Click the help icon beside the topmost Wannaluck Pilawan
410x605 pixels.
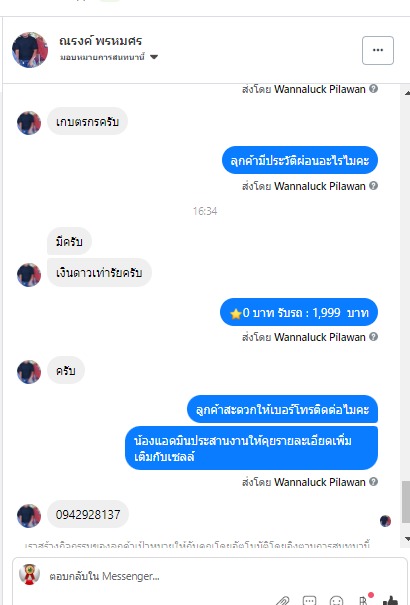[373, 88]
